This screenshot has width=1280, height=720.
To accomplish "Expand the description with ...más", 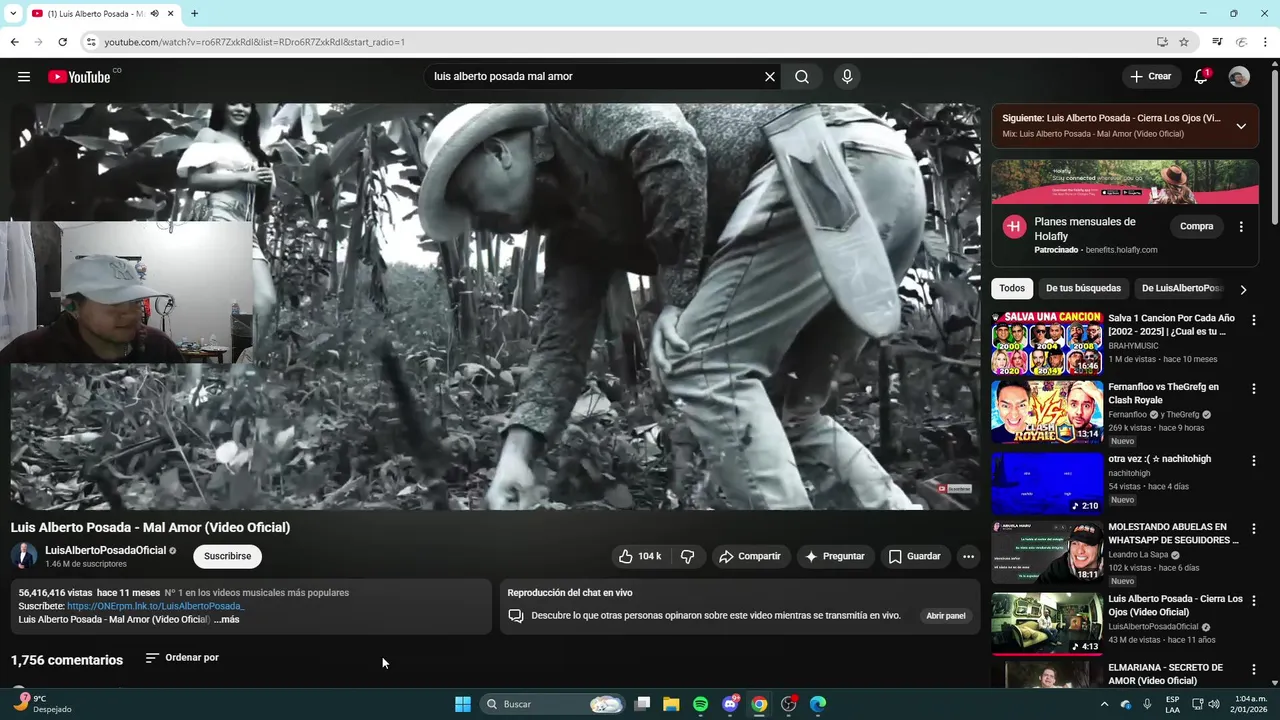I will pyautogui.click(x=227, y=619).
